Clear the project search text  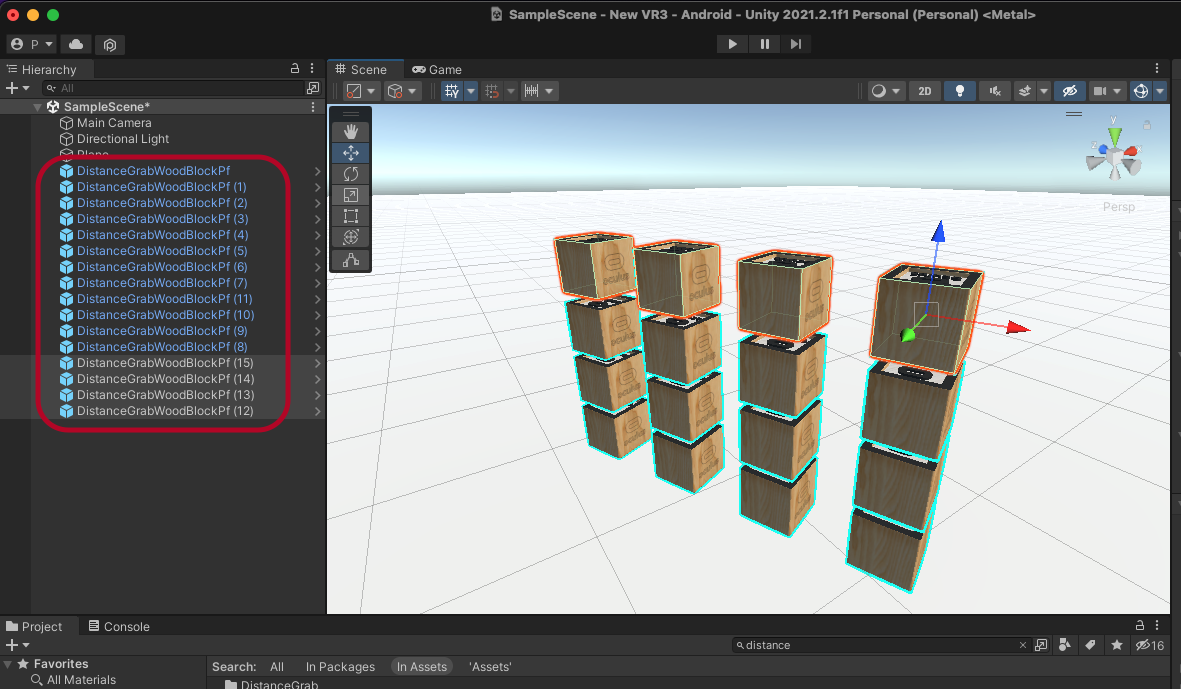[1022, 645]
